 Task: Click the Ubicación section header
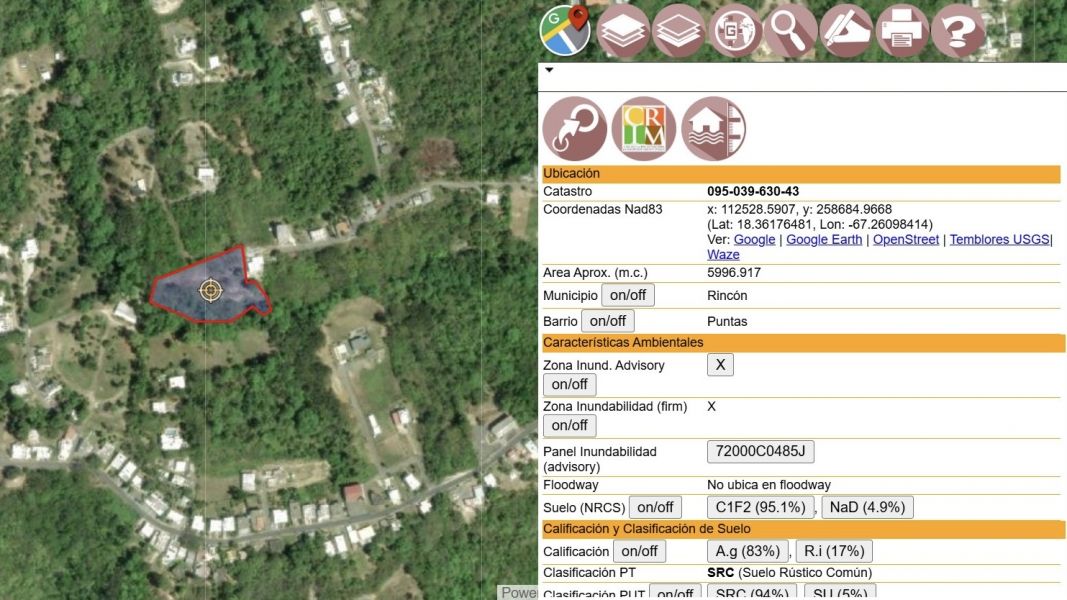(801, 173)
